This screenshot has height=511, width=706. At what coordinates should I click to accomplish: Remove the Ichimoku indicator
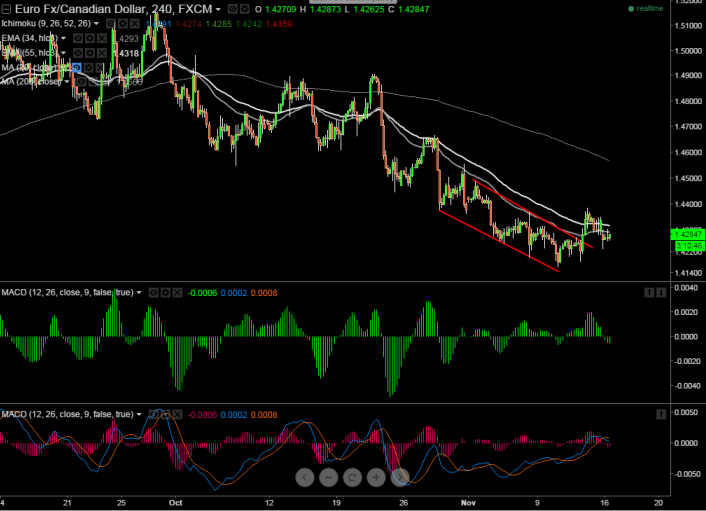(133, 23)
